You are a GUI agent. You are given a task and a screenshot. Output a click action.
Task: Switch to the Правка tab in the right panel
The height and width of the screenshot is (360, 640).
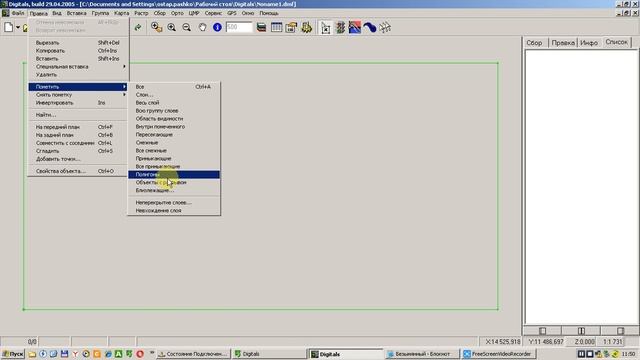[x=563, y=42]
